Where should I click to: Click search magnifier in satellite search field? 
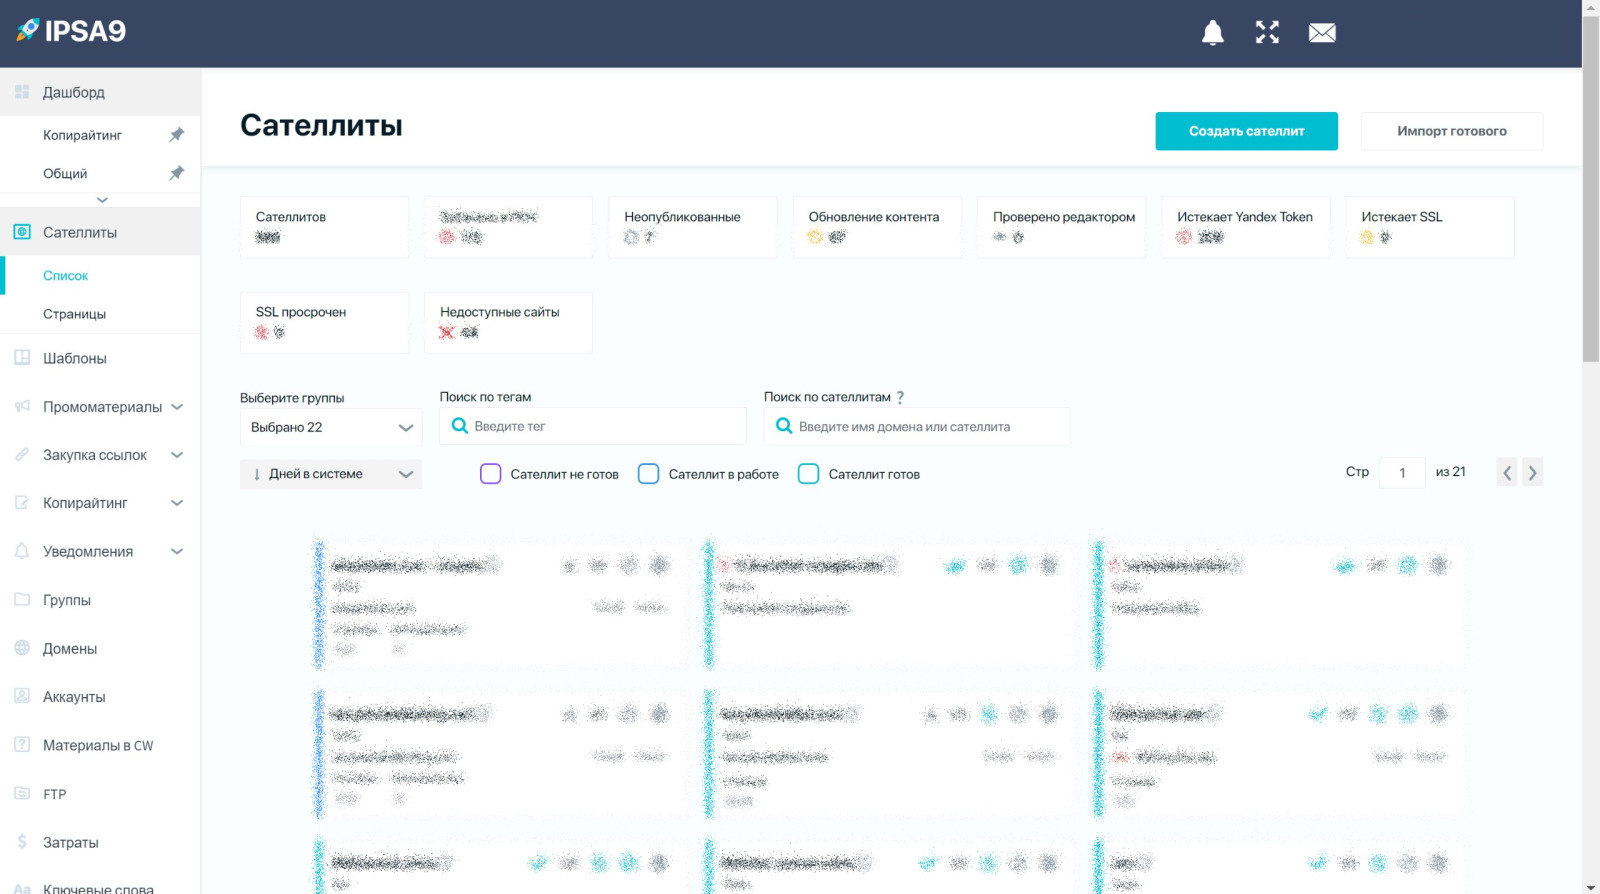coord(784,426)
